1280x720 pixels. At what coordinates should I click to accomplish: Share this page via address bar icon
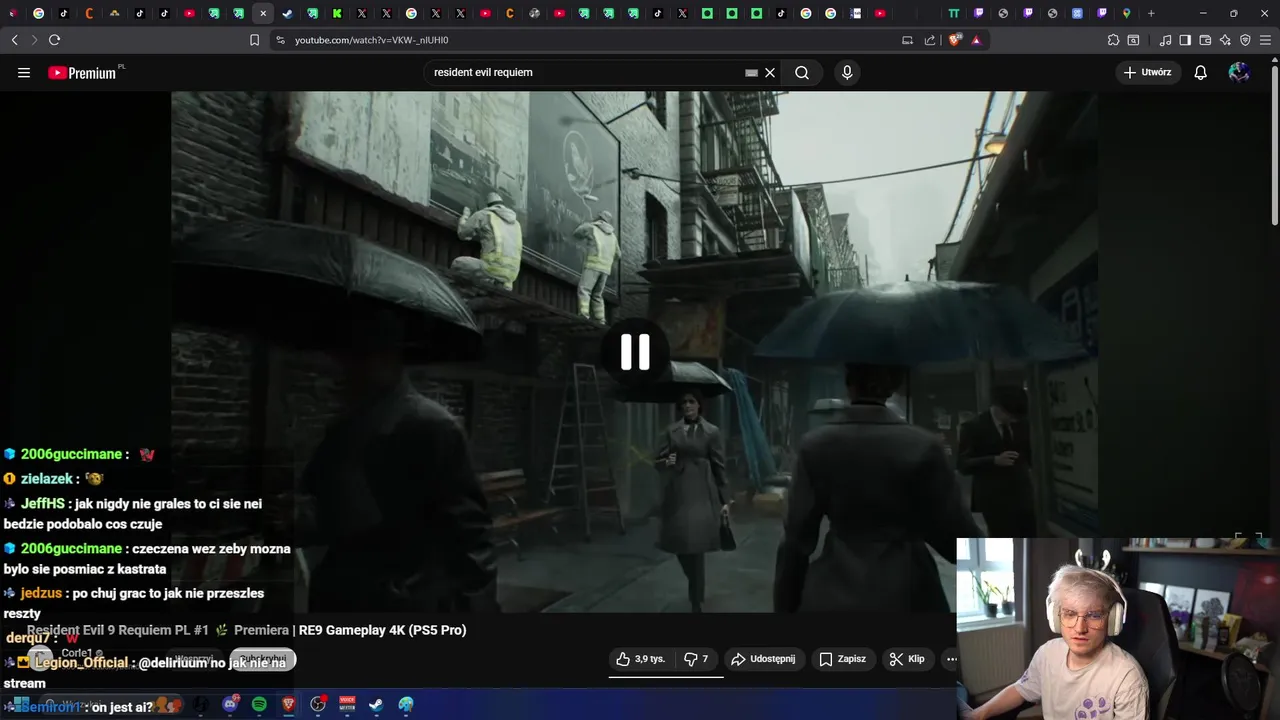coord(930,40)
